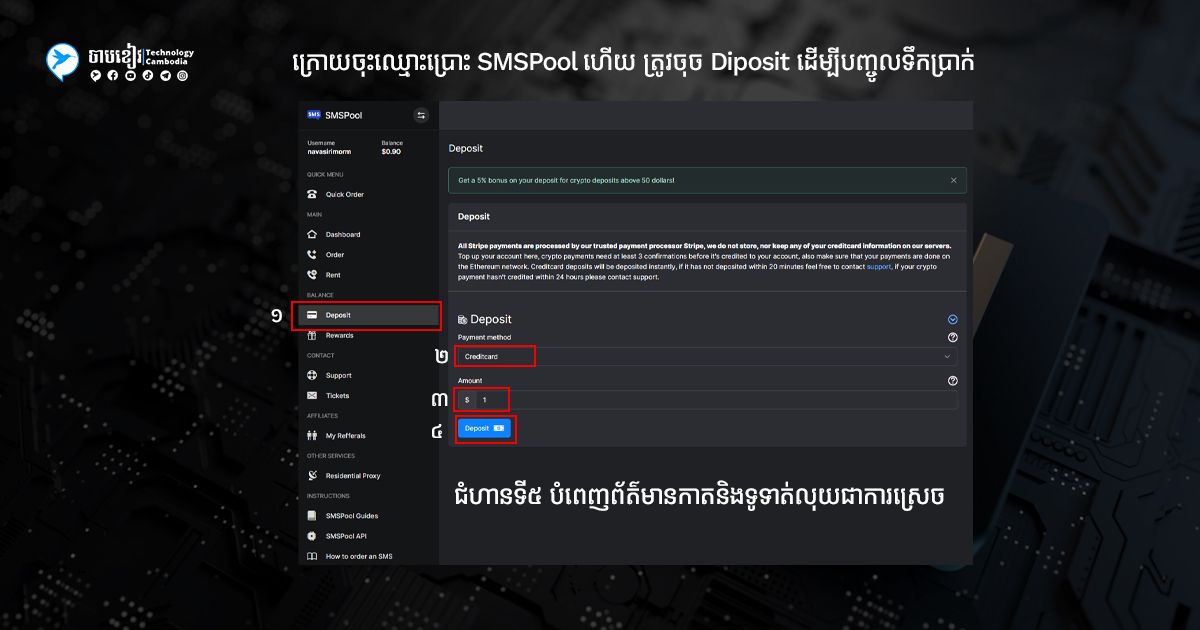This screenshot has width=1200, height=630.
Task: Click the bold Stripe payments notice text
Action: click(705, 246)
